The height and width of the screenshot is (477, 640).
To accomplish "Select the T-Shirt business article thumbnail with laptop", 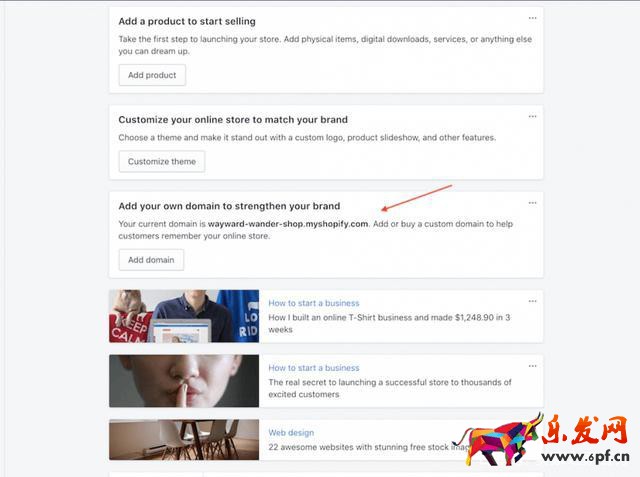I will point(184,316).
